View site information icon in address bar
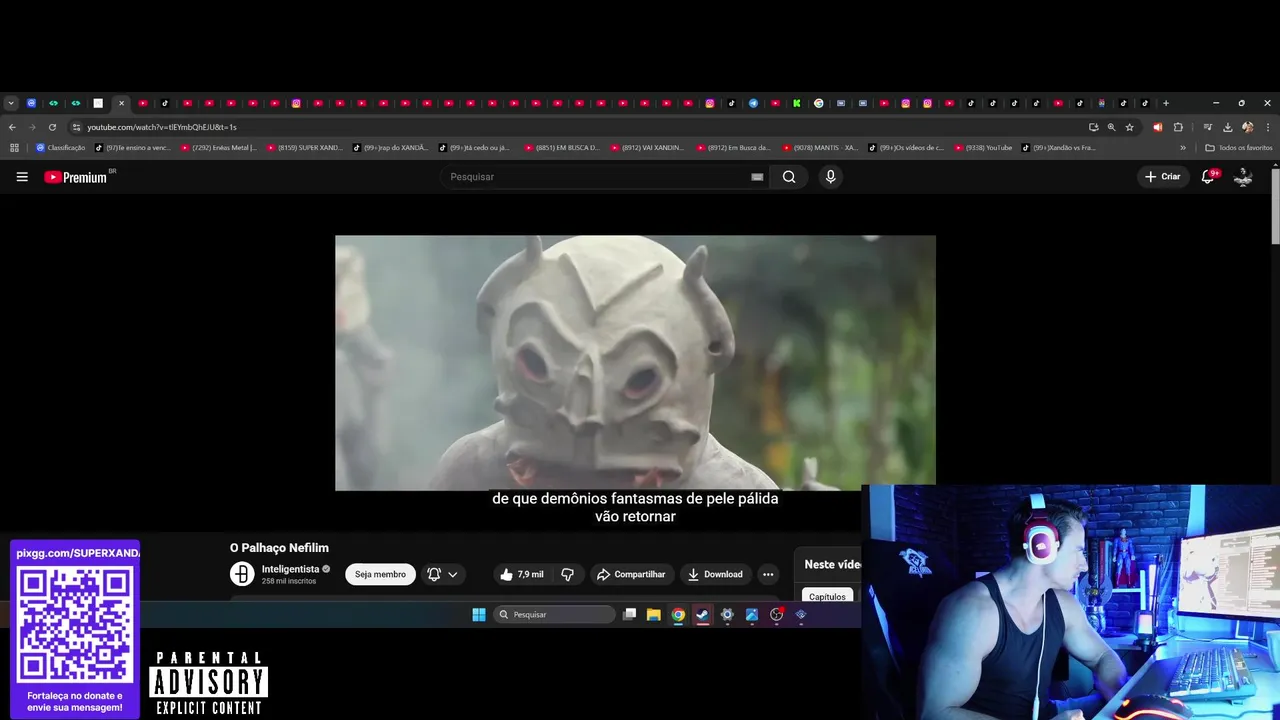This screenshot has height=720, width=1280. [x=76, y=127]
